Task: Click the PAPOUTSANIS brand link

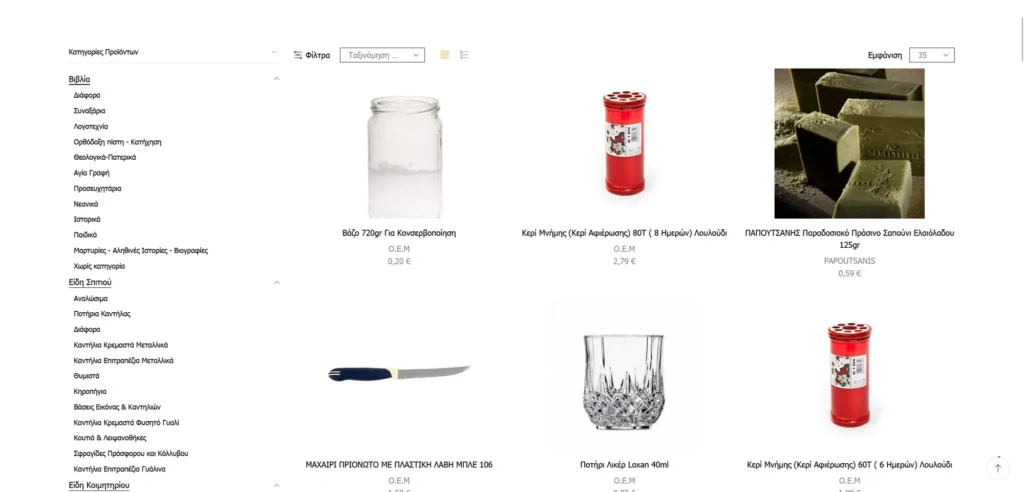Action: pos(850,261)
